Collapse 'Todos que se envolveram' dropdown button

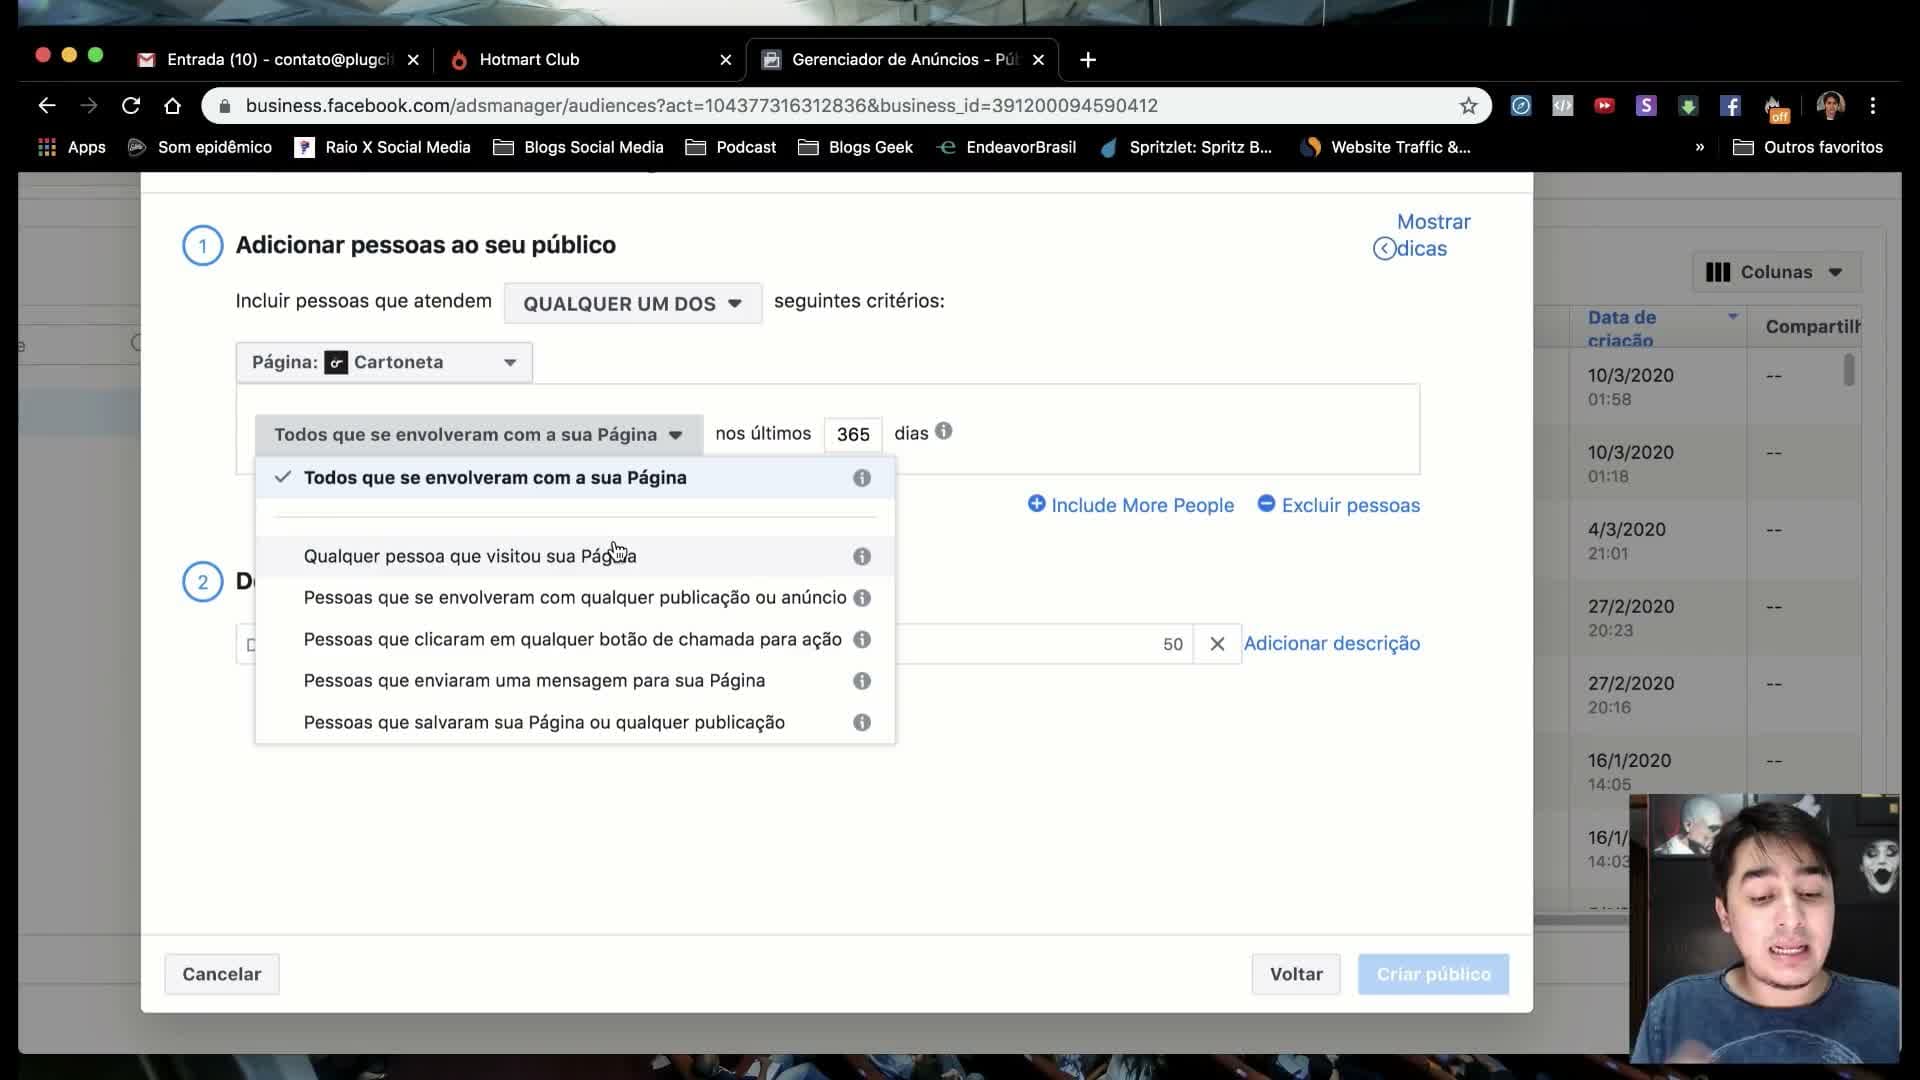click(479, 435)
